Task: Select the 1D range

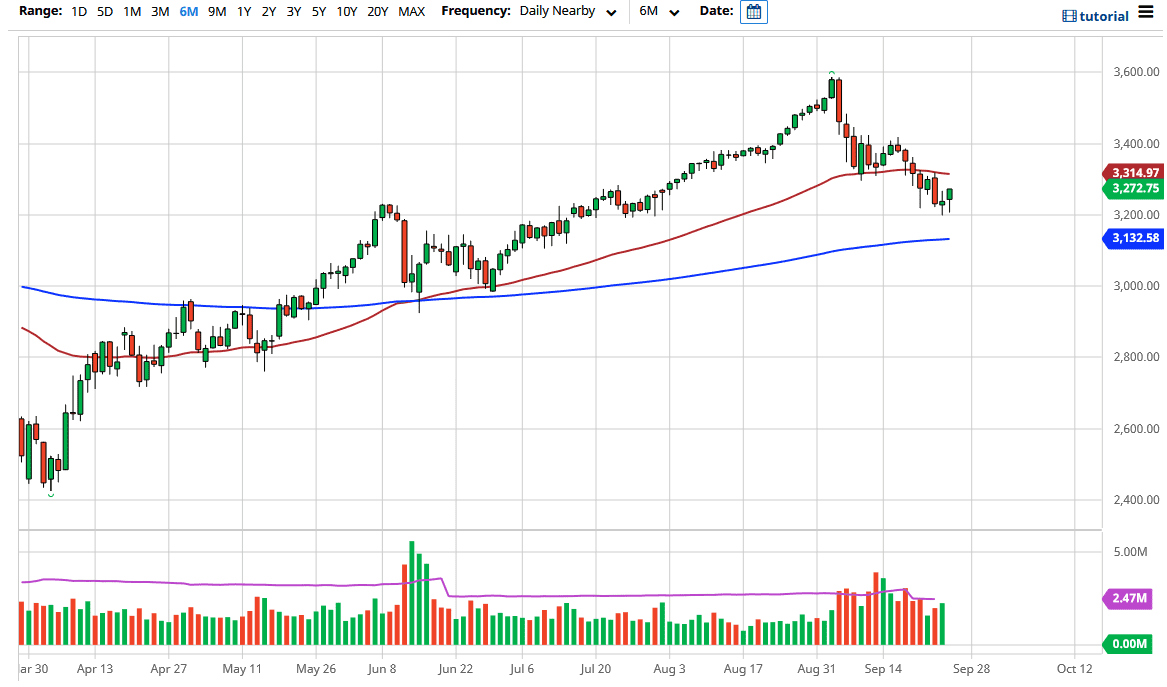Action: point(78,13)
